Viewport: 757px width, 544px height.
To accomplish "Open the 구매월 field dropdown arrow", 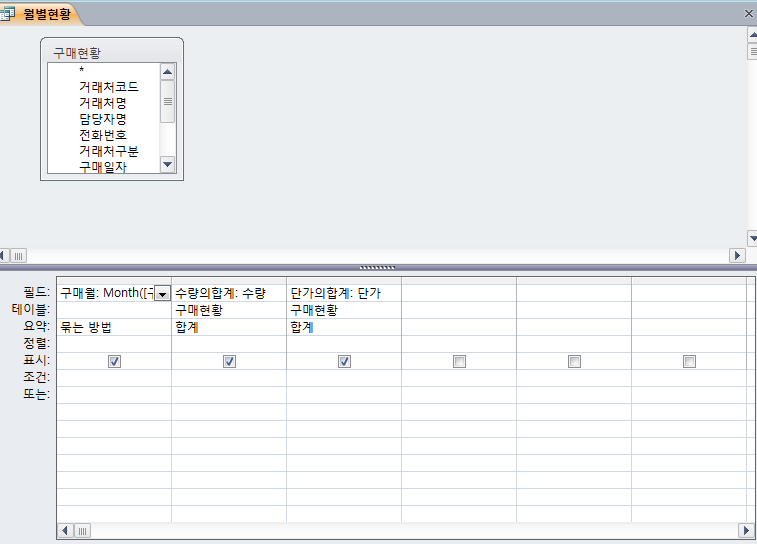I will click(x=162, y=294).
